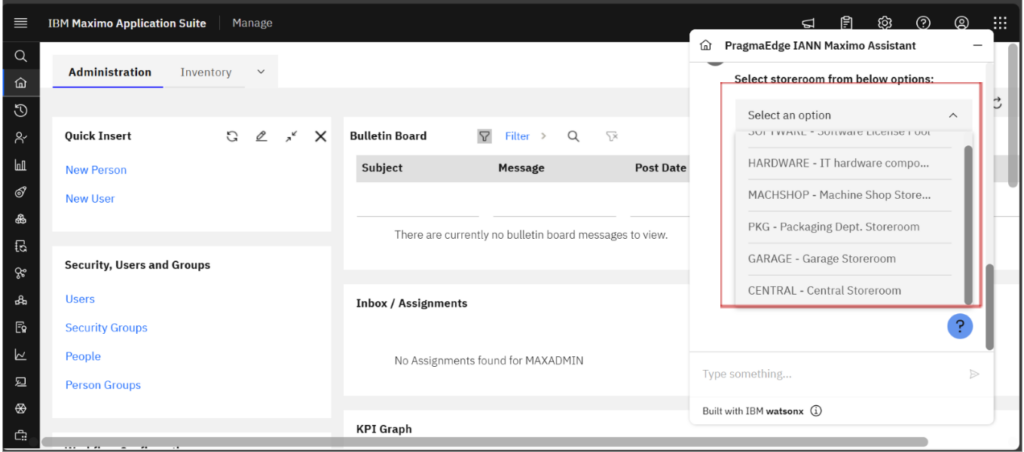
Task: Click the wheel-shaped sidebar icon
Action: (20, 409)
